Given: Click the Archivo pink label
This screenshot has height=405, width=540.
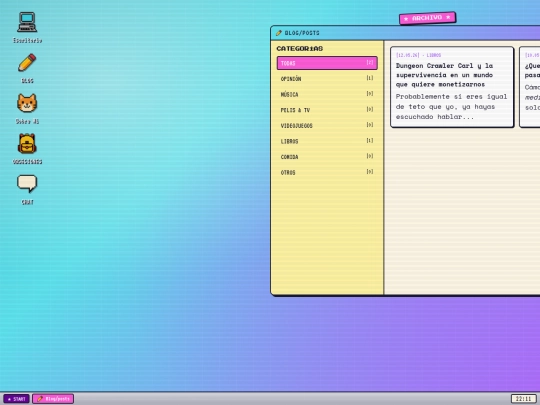Looking at the screenshot, I should pyautogui.click(x=427, y=18).
